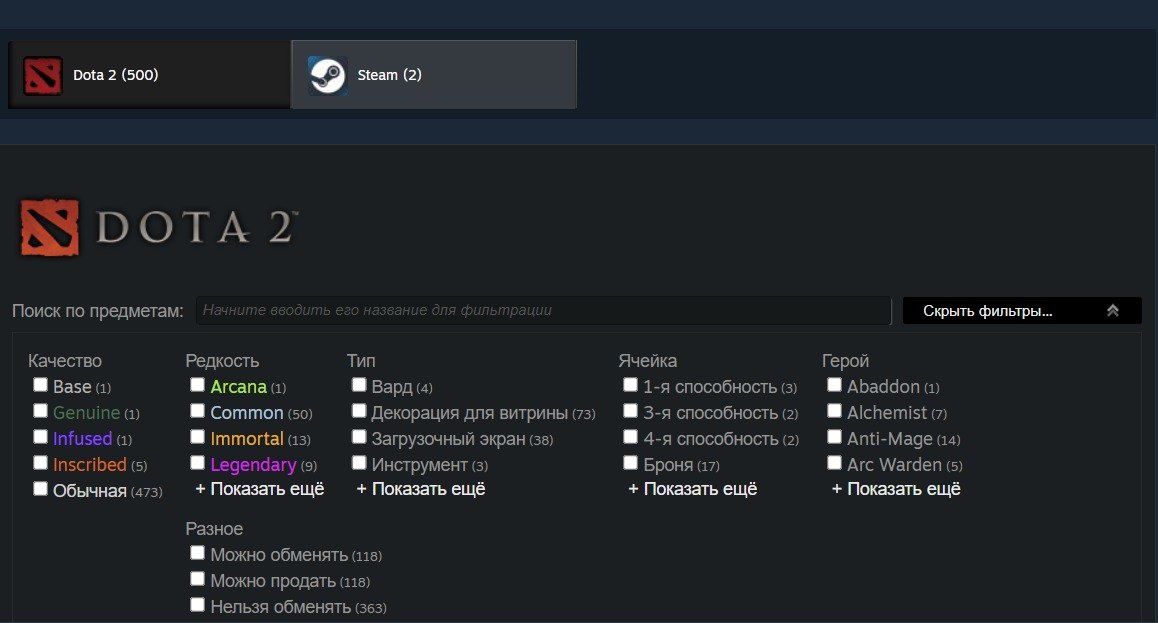Screen dimensions: 1158x623
Task: Select the Immortal rarity checkbox
Action: (197, 436)
